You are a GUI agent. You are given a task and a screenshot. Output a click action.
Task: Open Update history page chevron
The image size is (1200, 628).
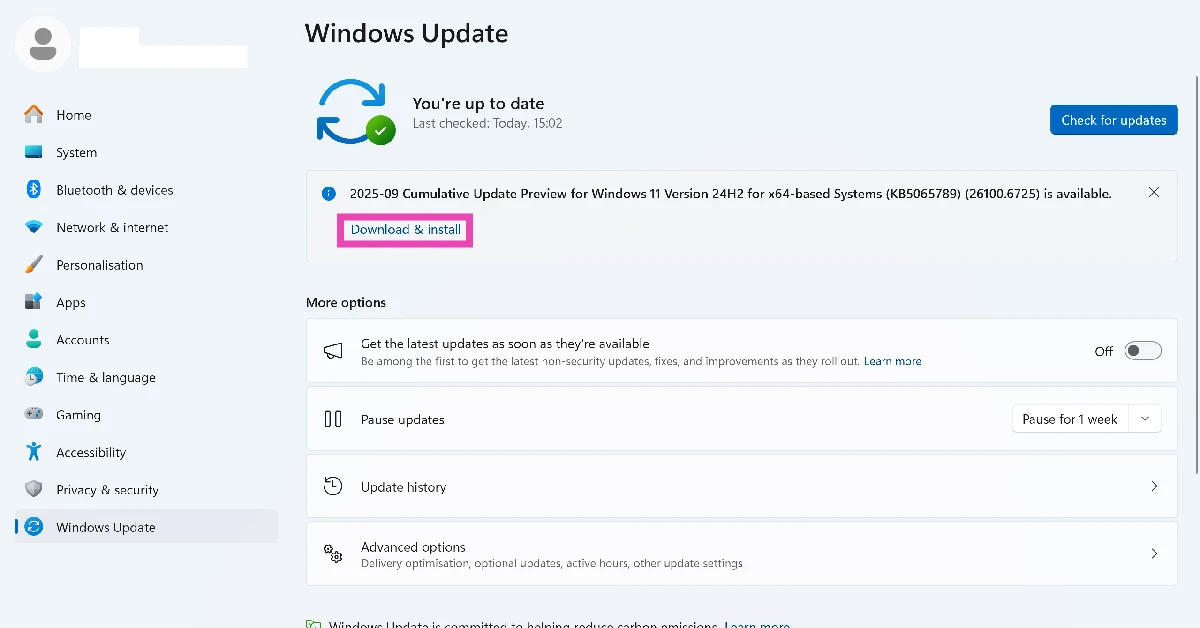point(1154,487)
